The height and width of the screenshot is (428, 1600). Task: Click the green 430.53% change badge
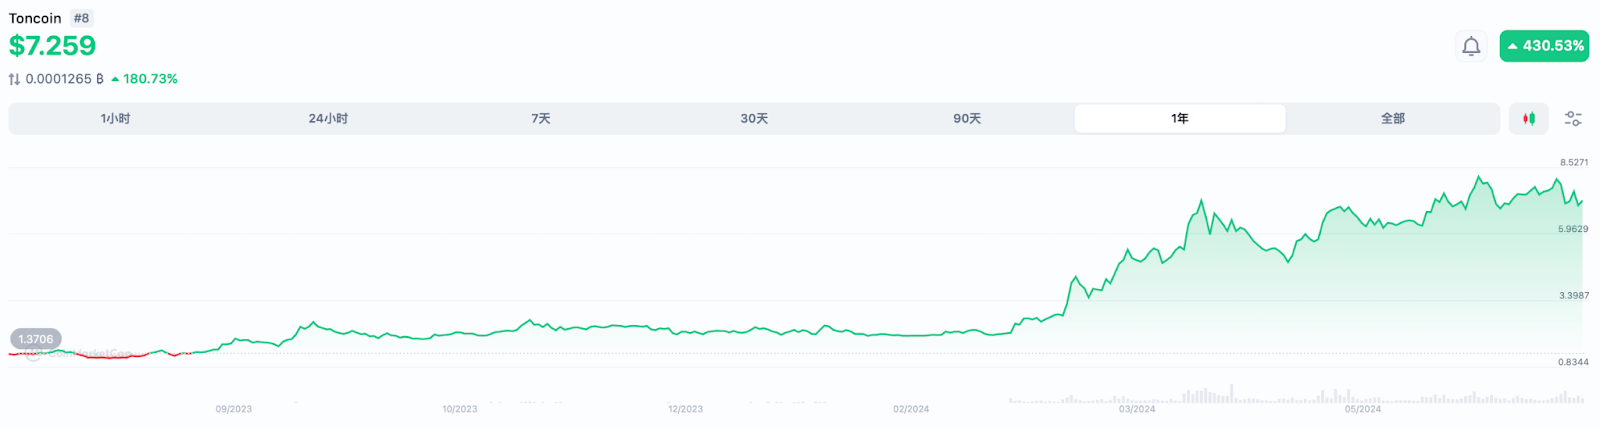pyautogui.click(x=1544, y=46)
